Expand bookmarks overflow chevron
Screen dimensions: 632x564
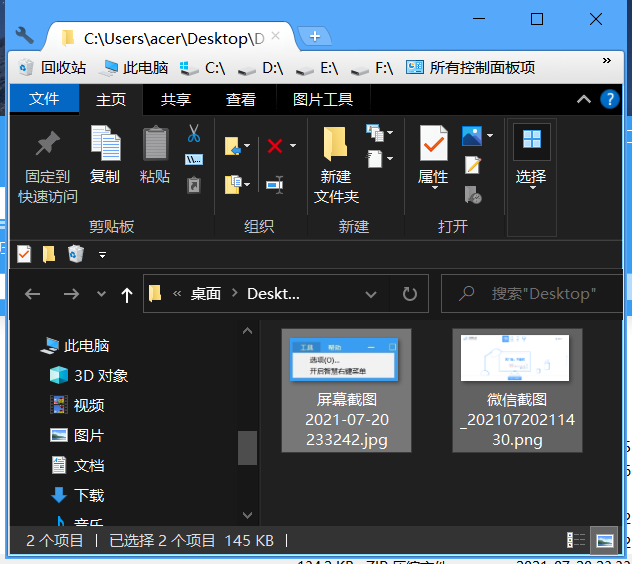pyautogui.click(x=606, y=60)
